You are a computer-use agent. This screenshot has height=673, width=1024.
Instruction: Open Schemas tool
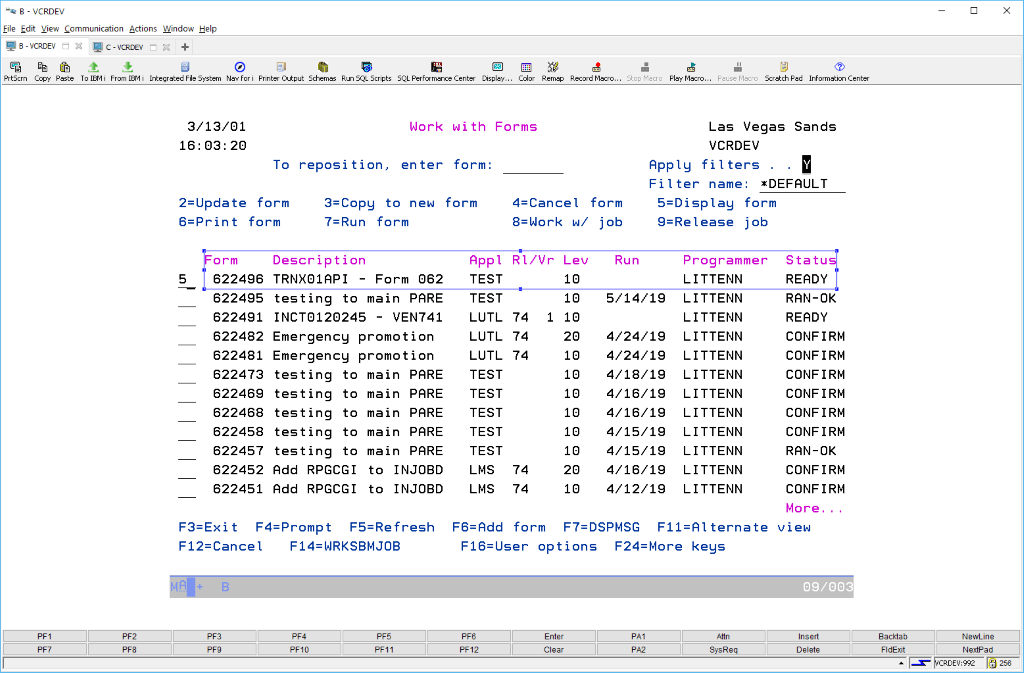click(322, 71)
